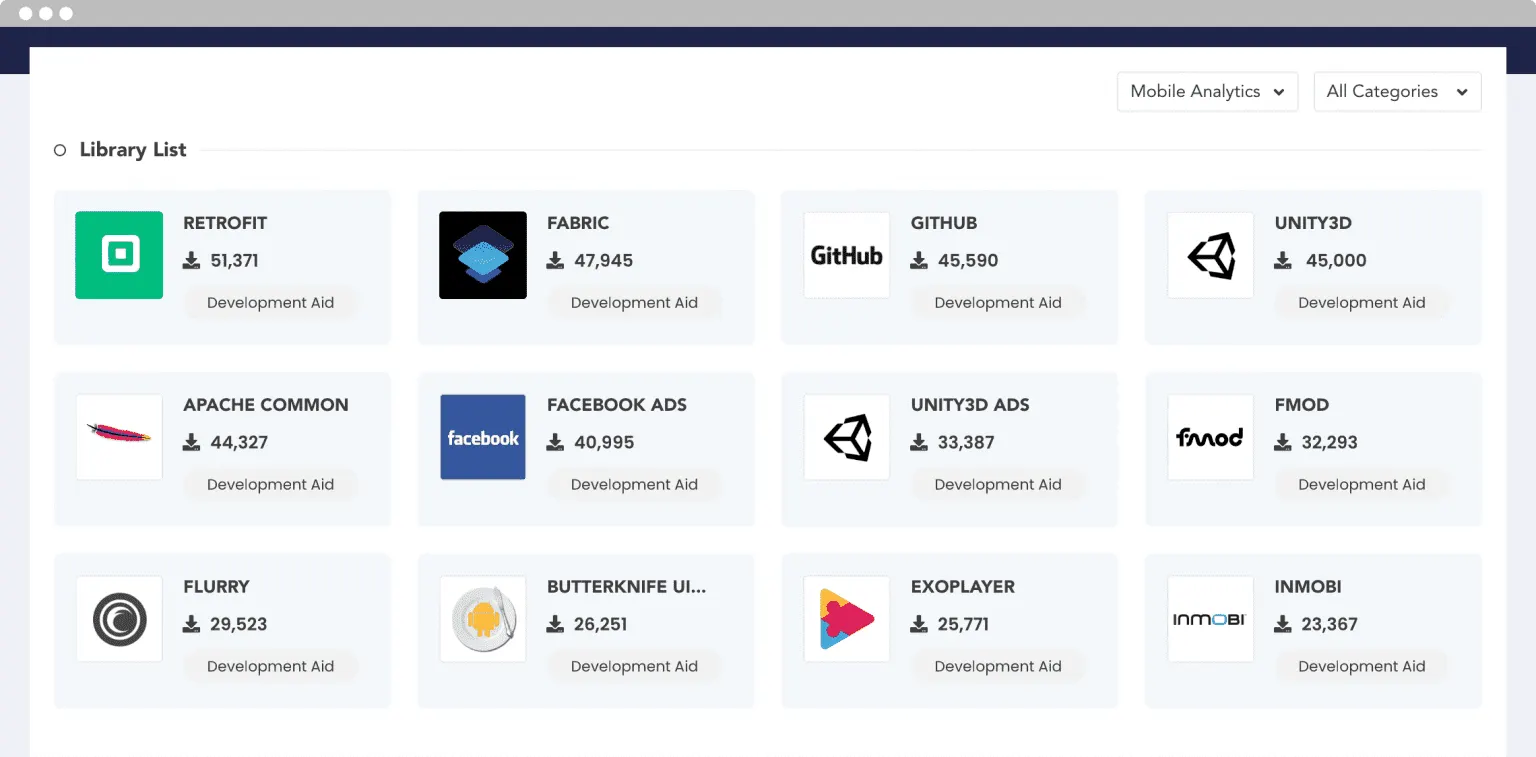This screenshot has width=1536, height=757.
Task: Select the UNITY3D ADS title
Action: coord(970,405)
